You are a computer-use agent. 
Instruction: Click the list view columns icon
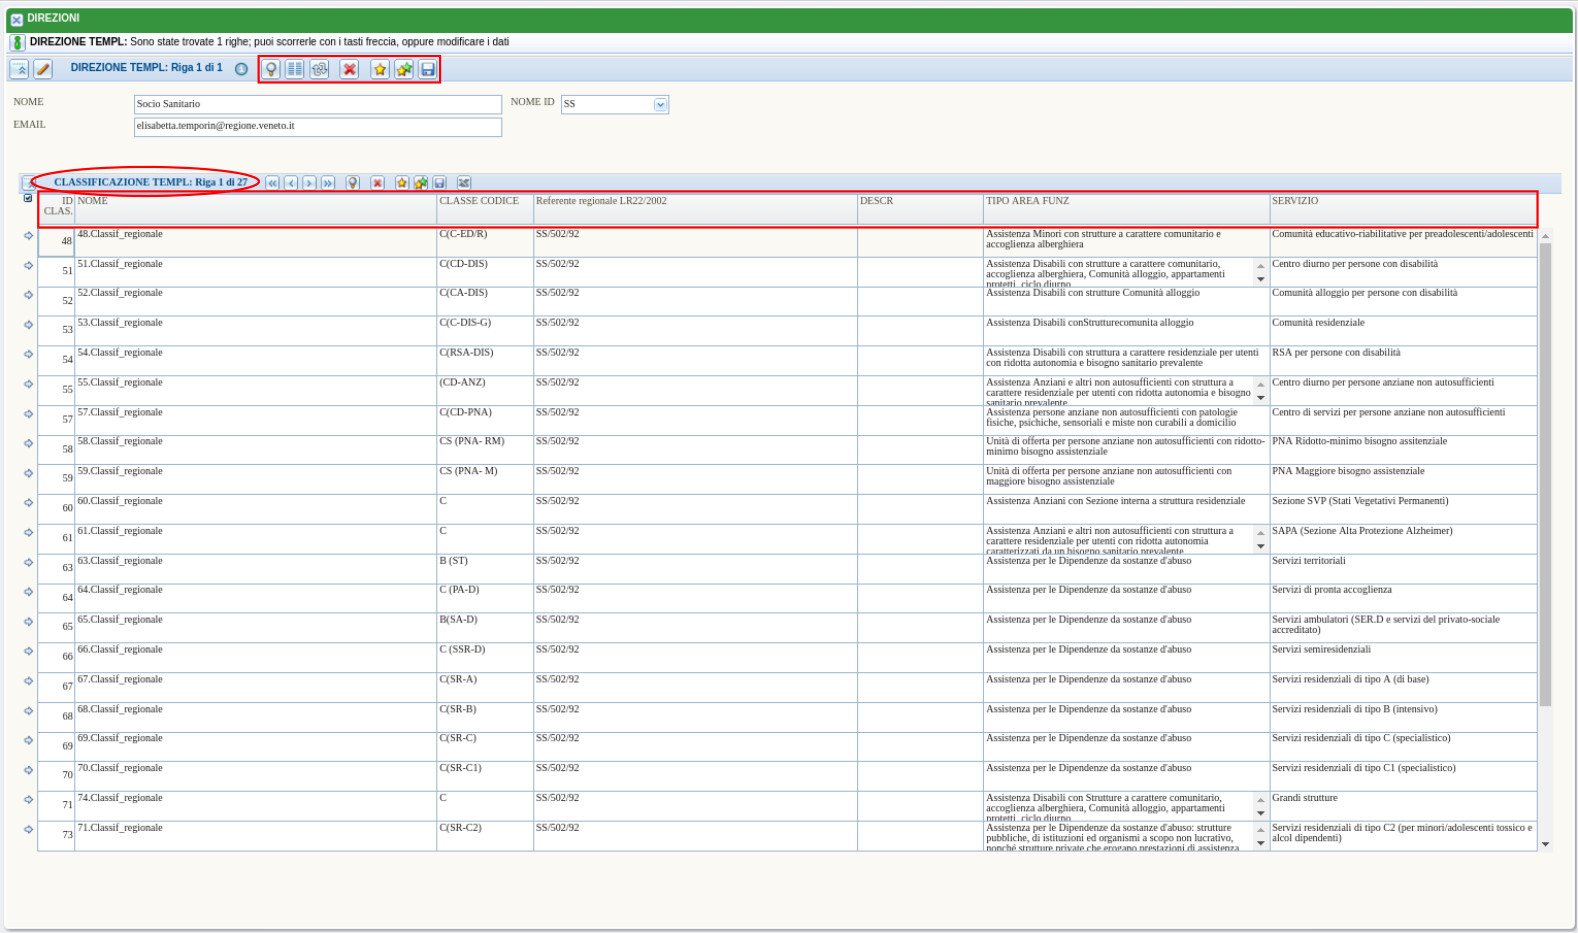[x=295, y=69]
